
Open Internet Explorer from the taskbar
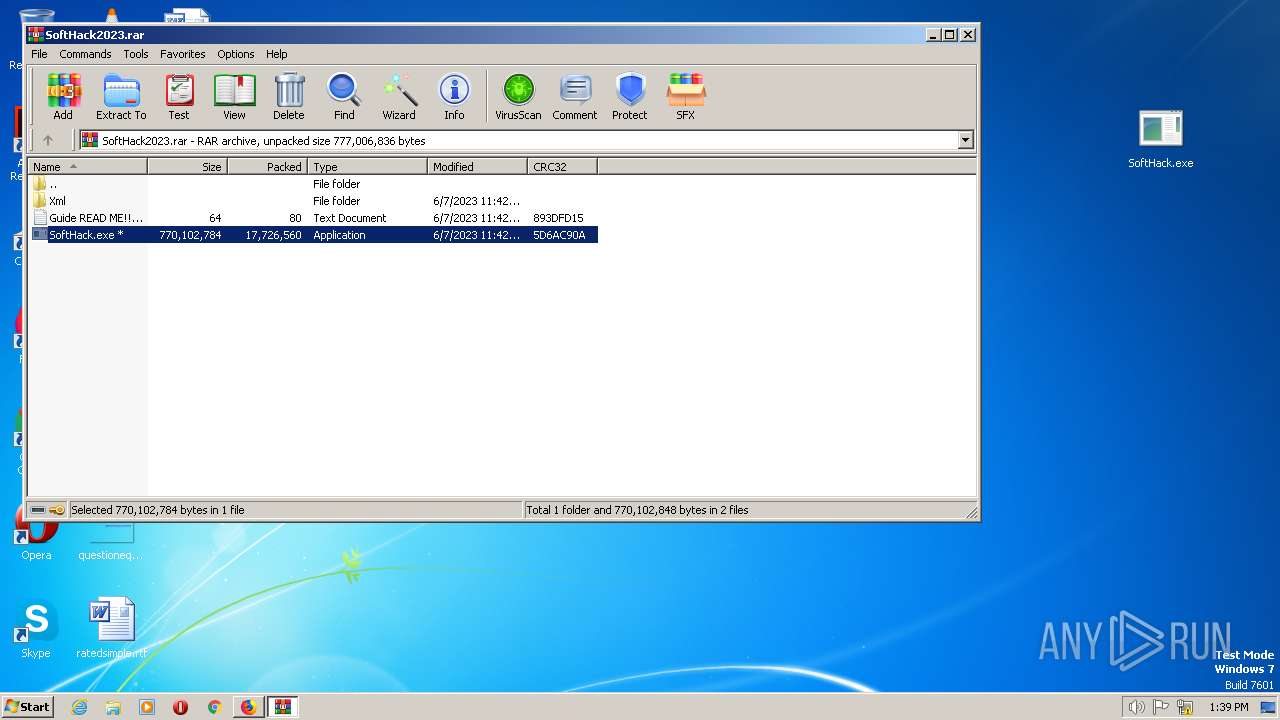(79, 707)
